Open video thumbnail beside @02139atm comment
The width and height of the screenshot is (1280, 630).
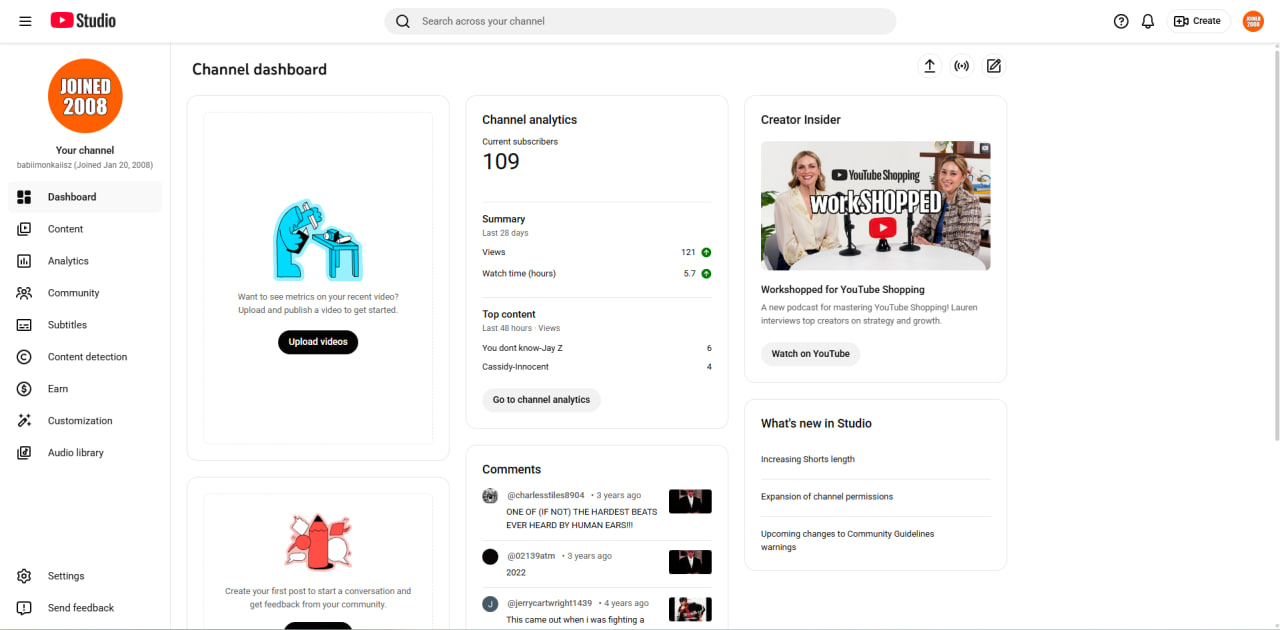[690, 562]
